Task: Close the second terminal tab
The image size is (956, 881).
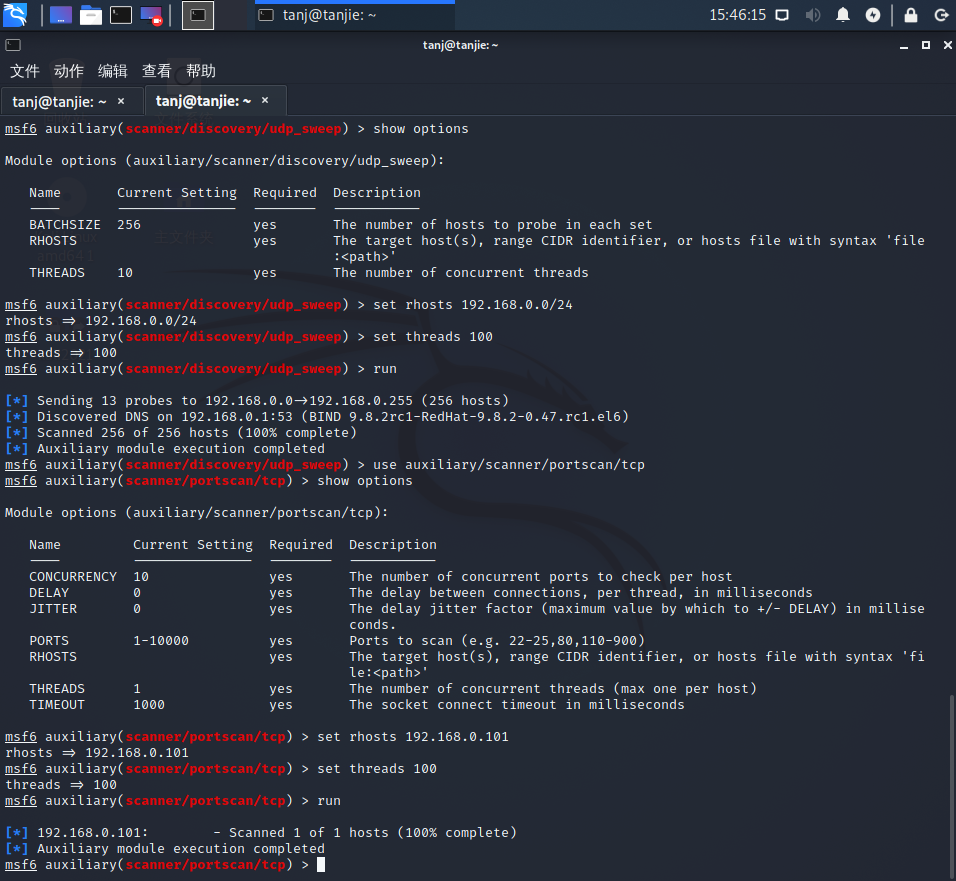Action: (265, 100)
